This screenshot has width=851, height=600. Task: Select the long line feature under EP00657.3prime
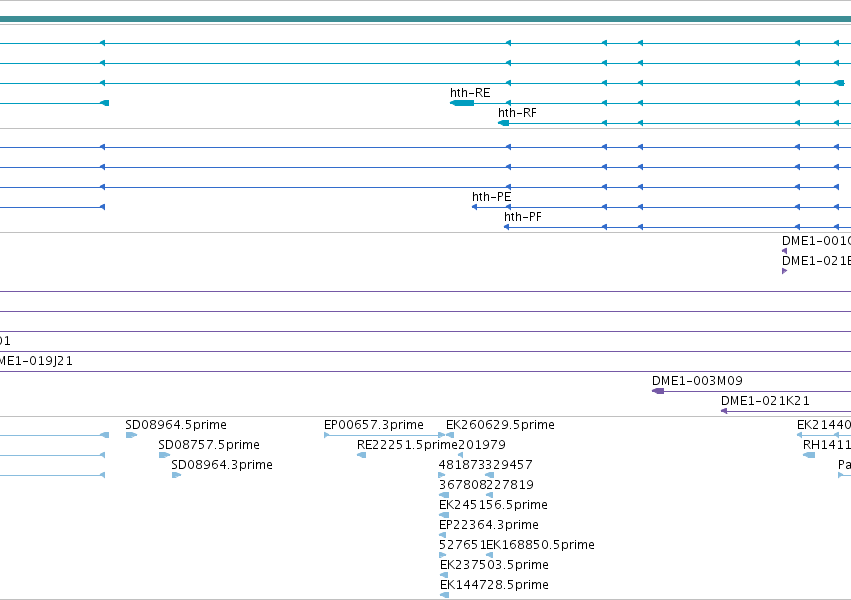(384, 435)
